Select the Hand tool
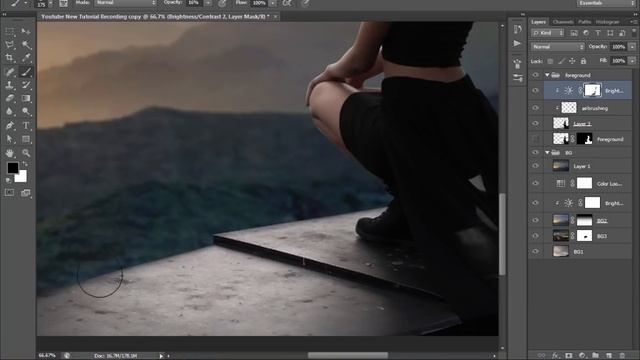Image resolution: width=640 pixels, height=360 pixels. tap(10, 153)
